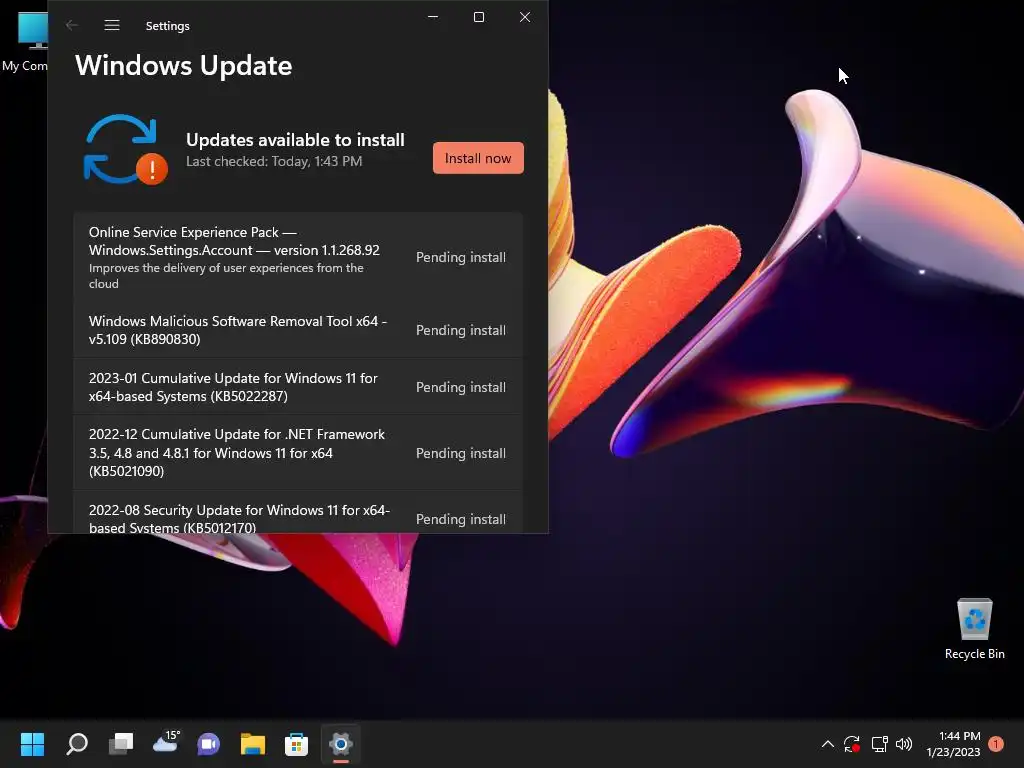
Task: Minimize the Settings window
Action: [x=433, y=17]
